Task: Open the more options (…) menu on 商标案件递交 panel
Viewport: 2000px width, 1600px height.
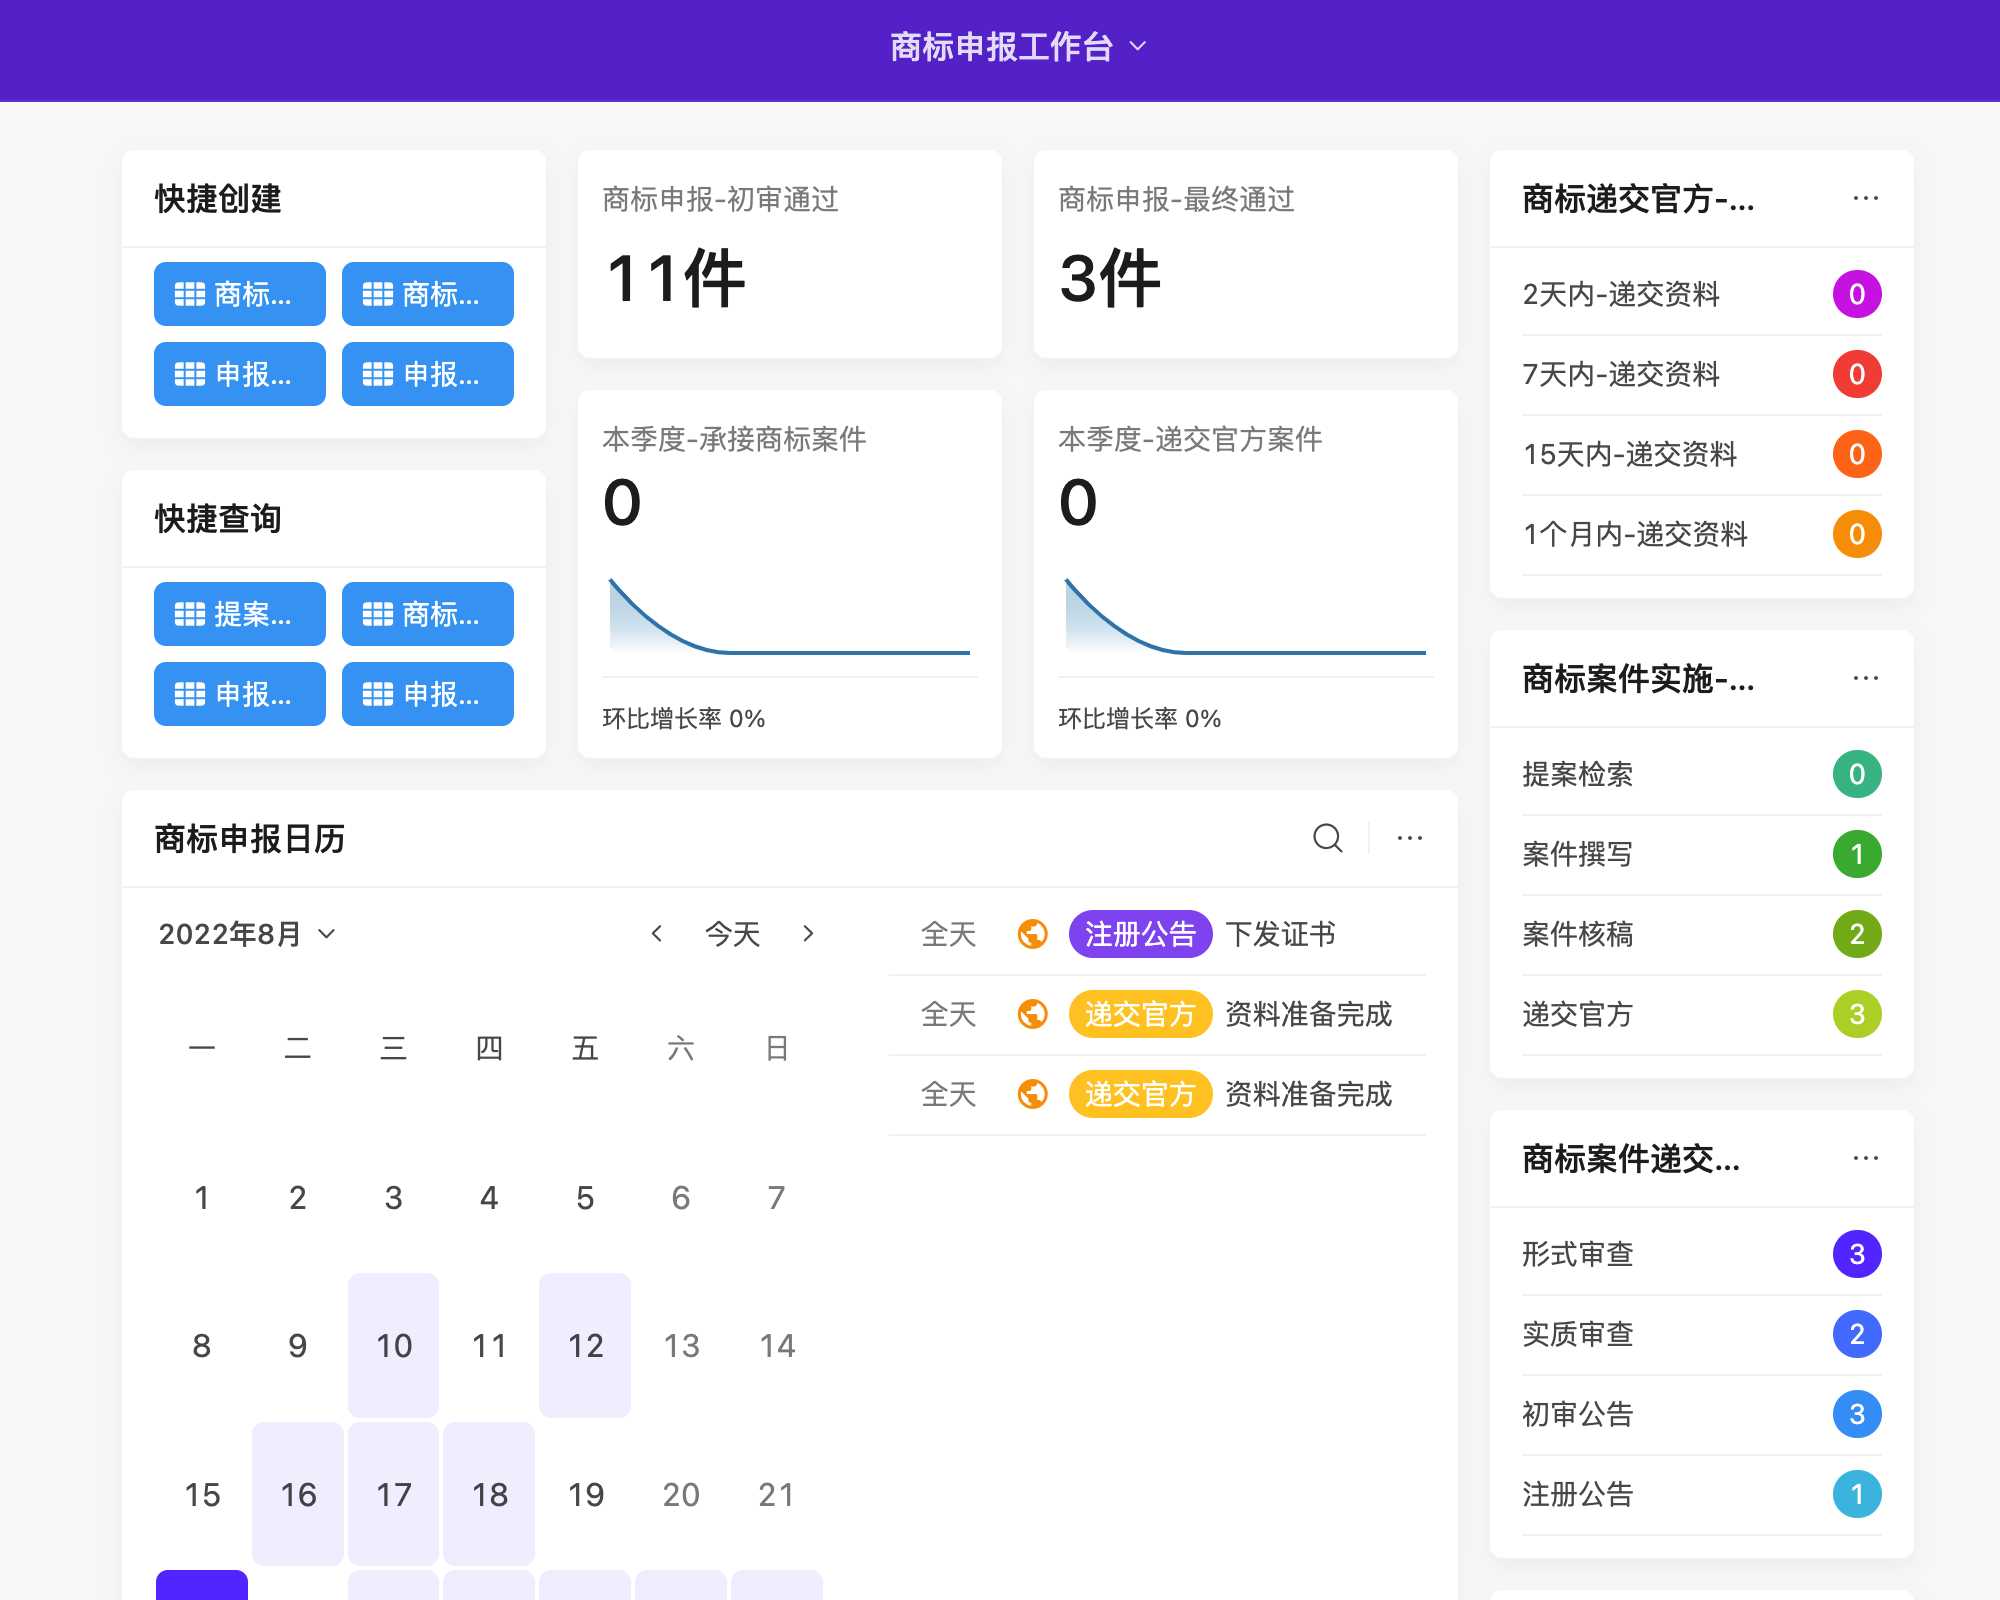Action: tap(1866, 1157)
